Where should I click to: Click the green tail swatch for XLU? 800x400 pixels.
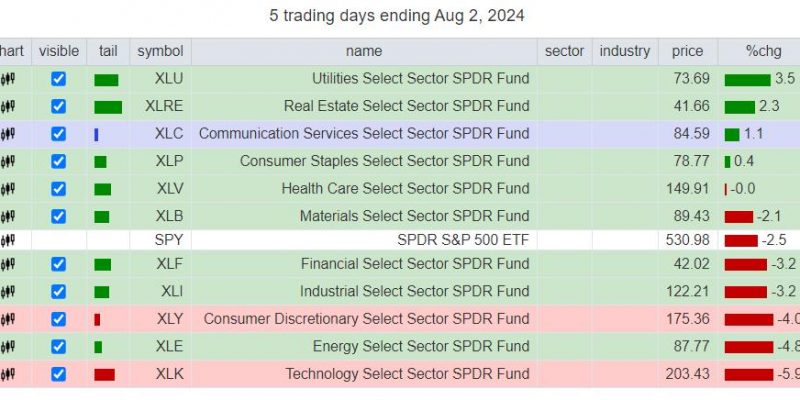point(106,80)
